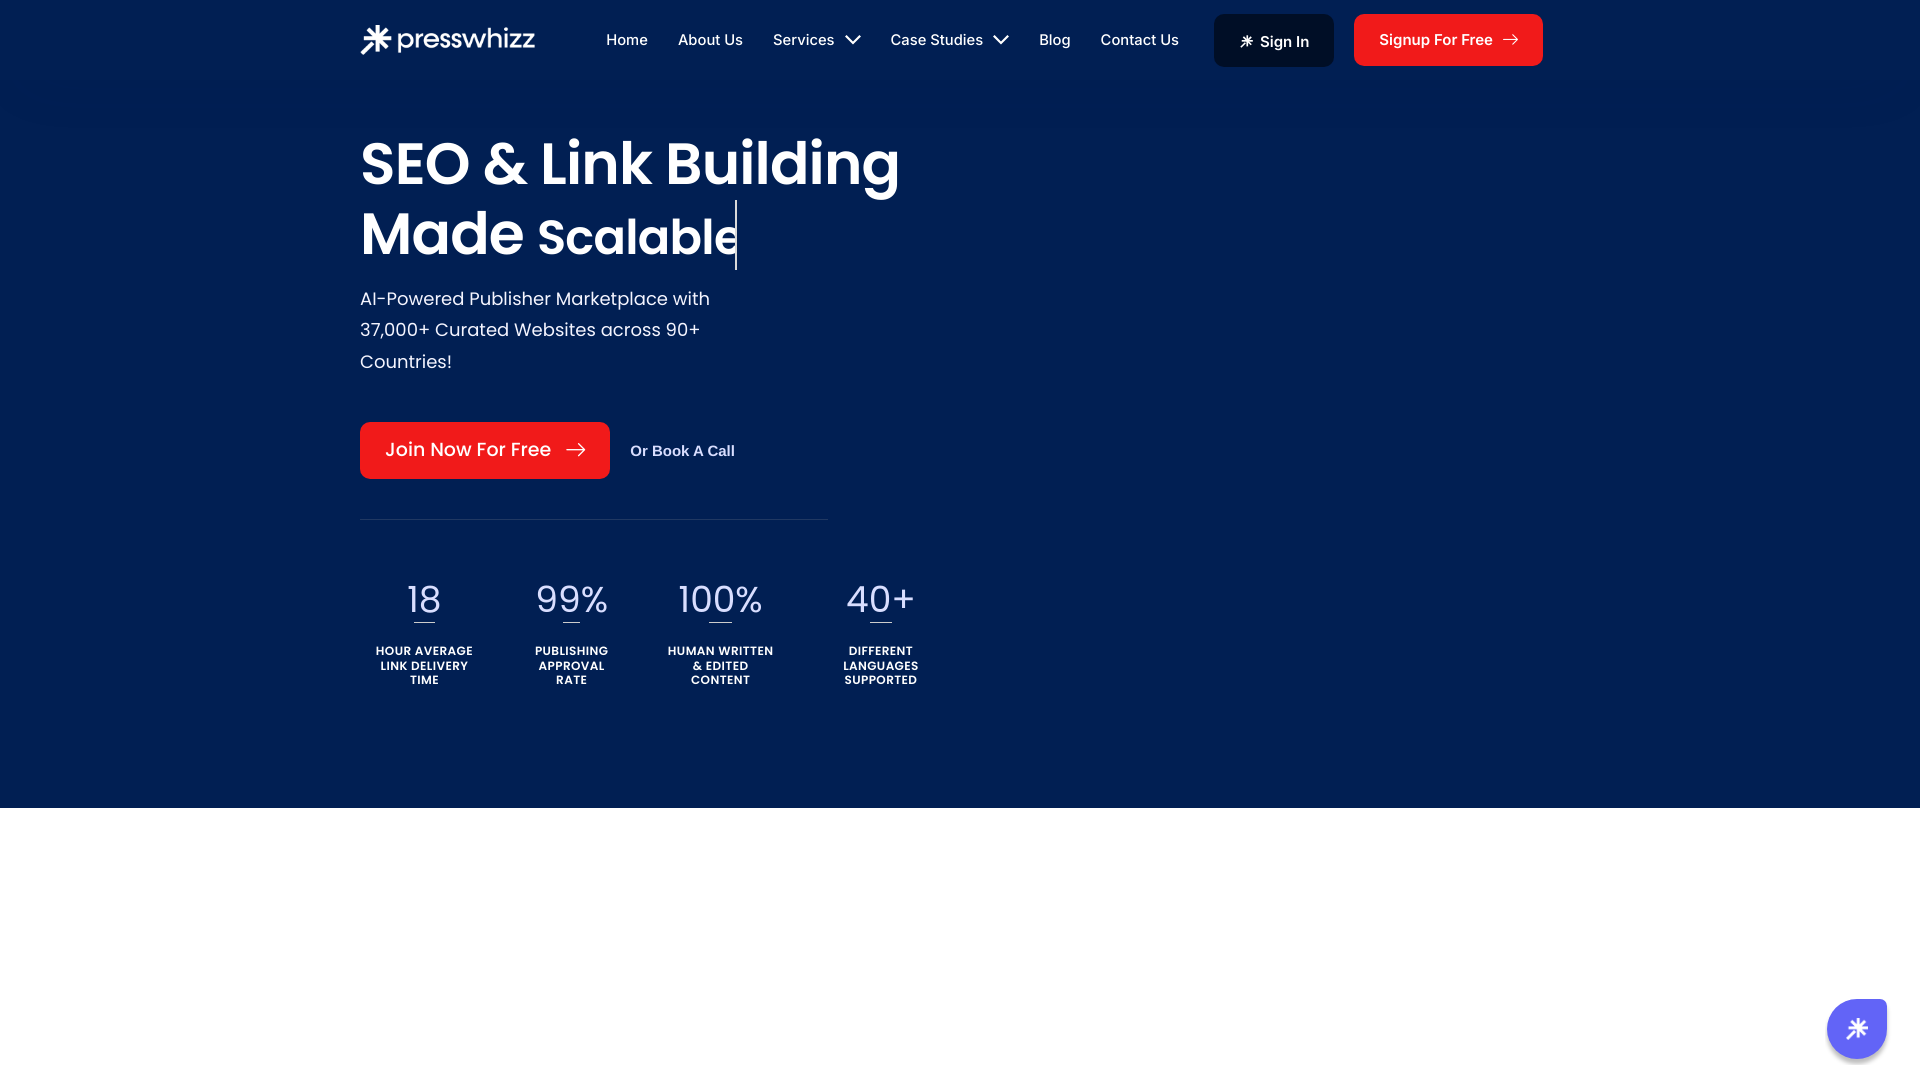Click the Human Written & Edited Content label

tap(720, 665)
